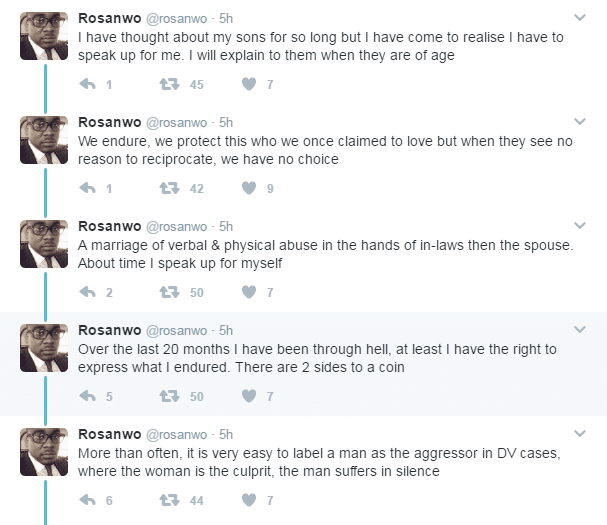Open options chevron on the 'my sons' tweet
This screenshot has width=607, height=525.
[579, 17]
